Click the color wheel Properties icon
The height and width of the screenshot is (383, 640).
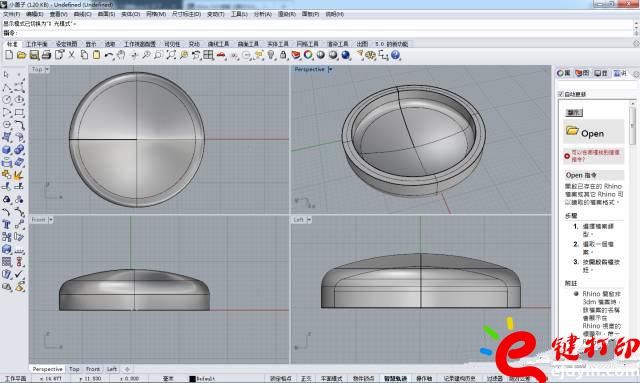(308, 55)
